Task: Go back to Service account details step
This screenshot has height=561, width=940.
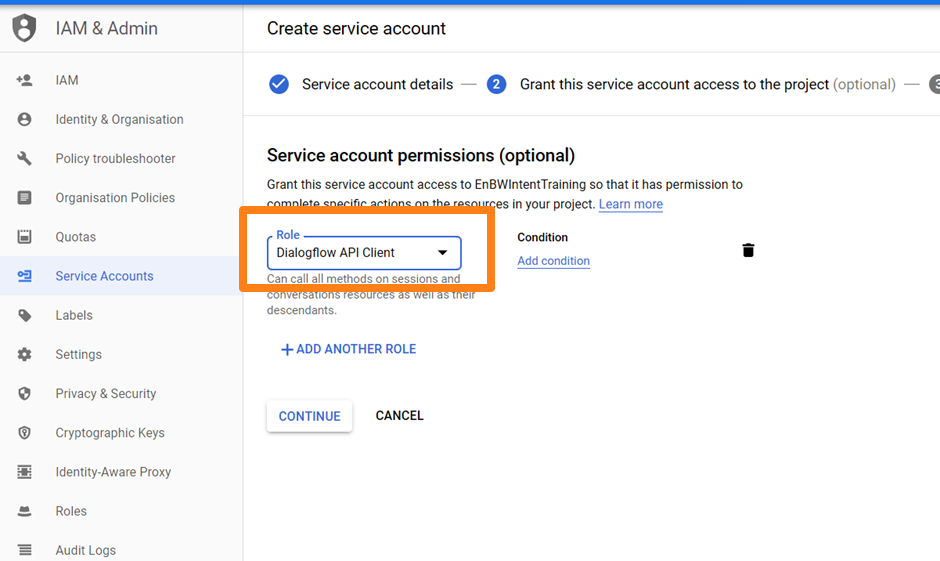Action: 377,85
